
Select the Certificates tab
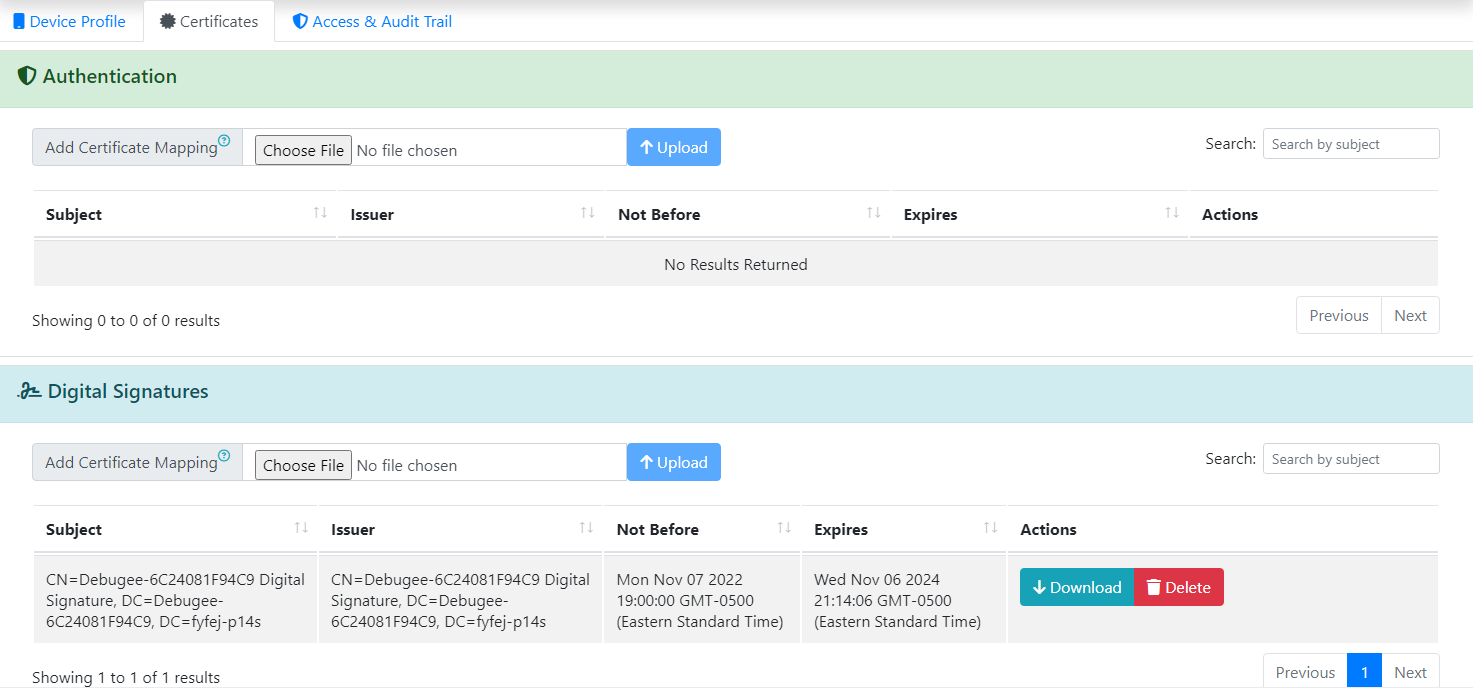point(209,21)
